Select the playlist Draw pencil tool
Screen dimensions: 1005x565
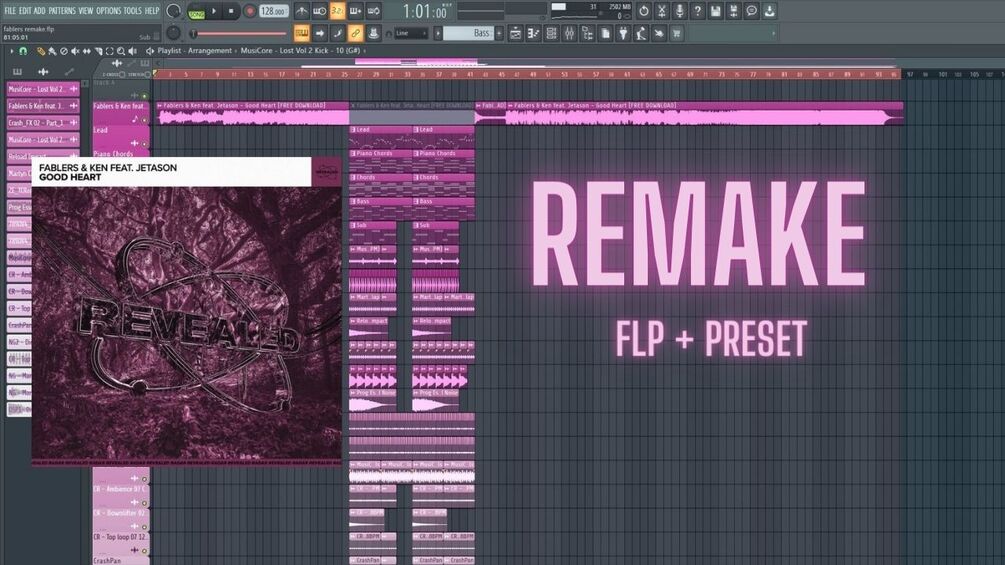[x=41, y=51]
